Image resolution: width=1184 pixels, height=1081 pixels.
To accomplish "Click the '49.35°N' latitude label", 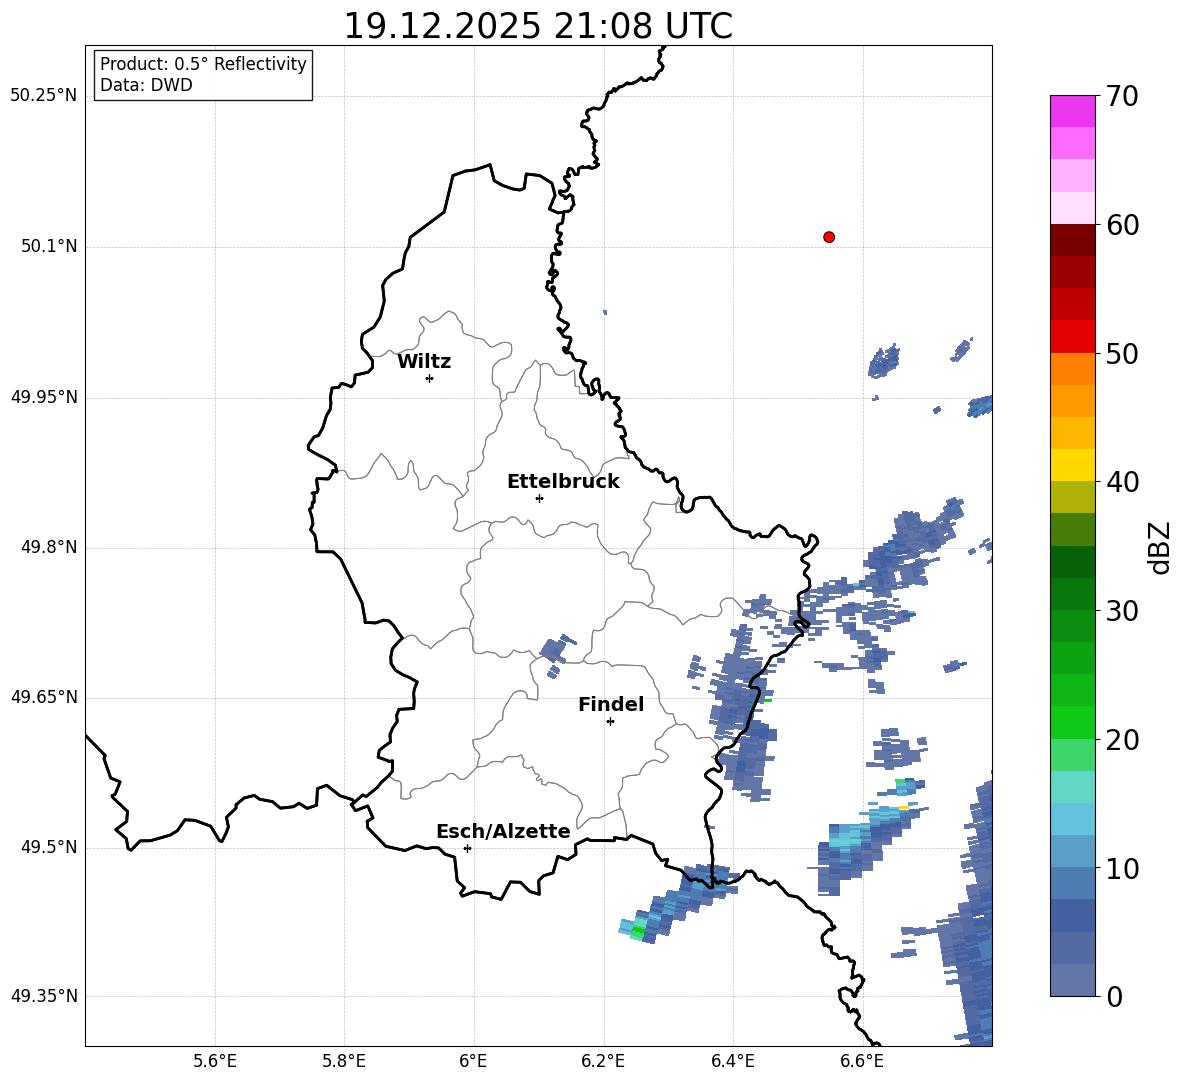I will [44, 996].
